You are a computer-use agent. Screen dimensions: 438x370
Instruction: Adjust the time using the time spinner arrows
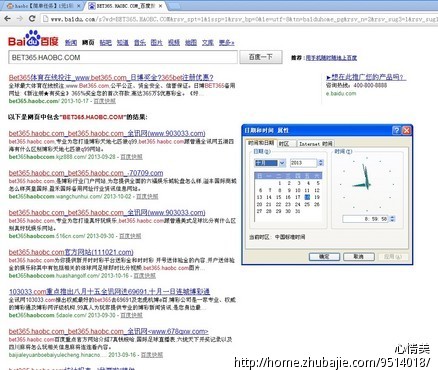(x=392, y=219)
